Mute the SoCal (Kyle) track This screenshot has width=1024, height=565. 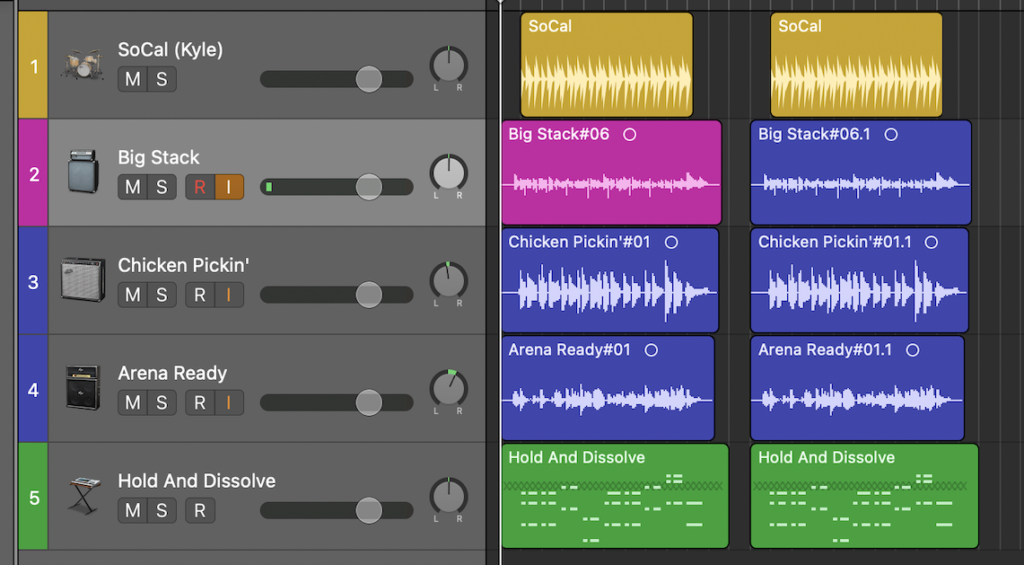tap(133, 79)
